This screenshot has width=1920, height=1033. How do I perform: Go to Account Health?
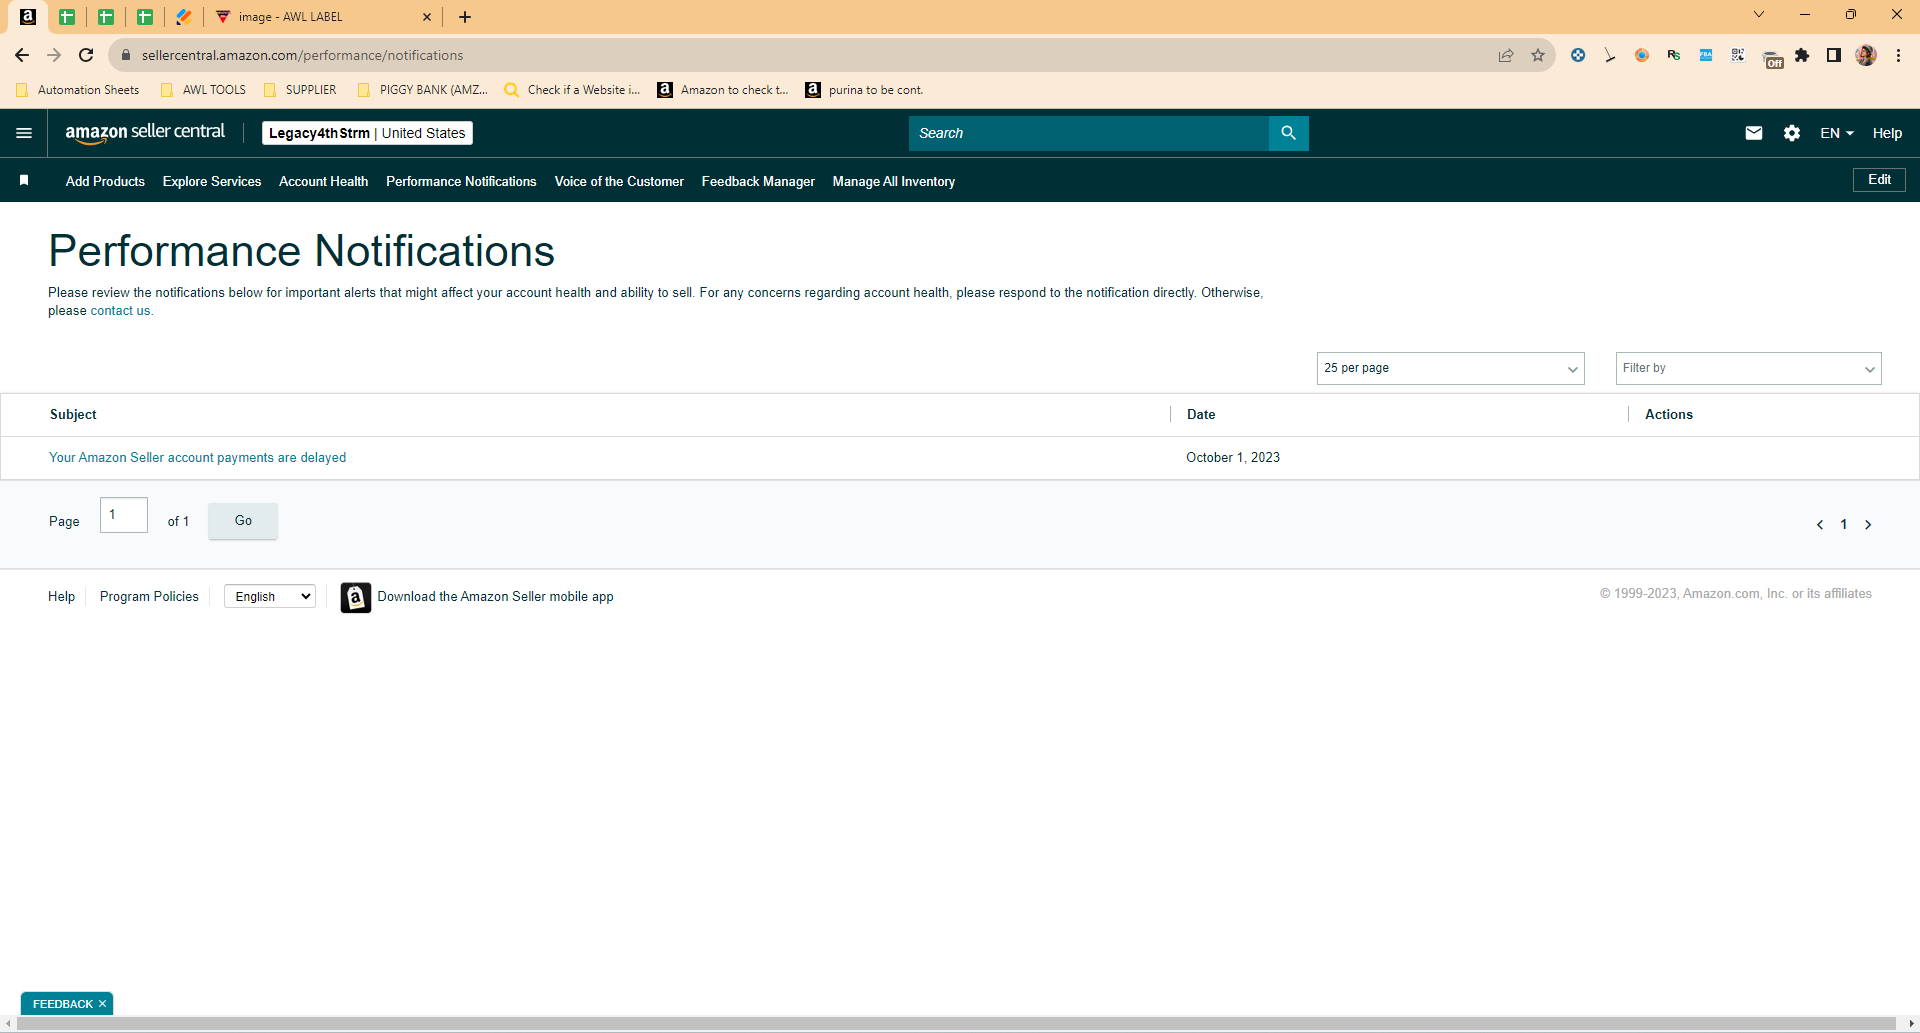(323, 181)
